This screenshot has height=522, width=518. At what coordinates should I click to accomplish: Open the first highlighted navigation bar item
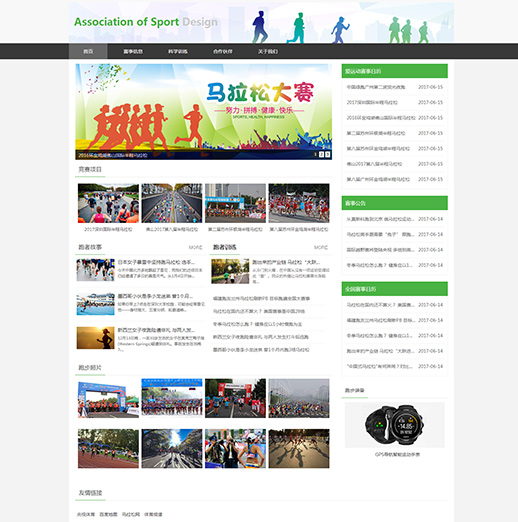click(x=88, y=51)
